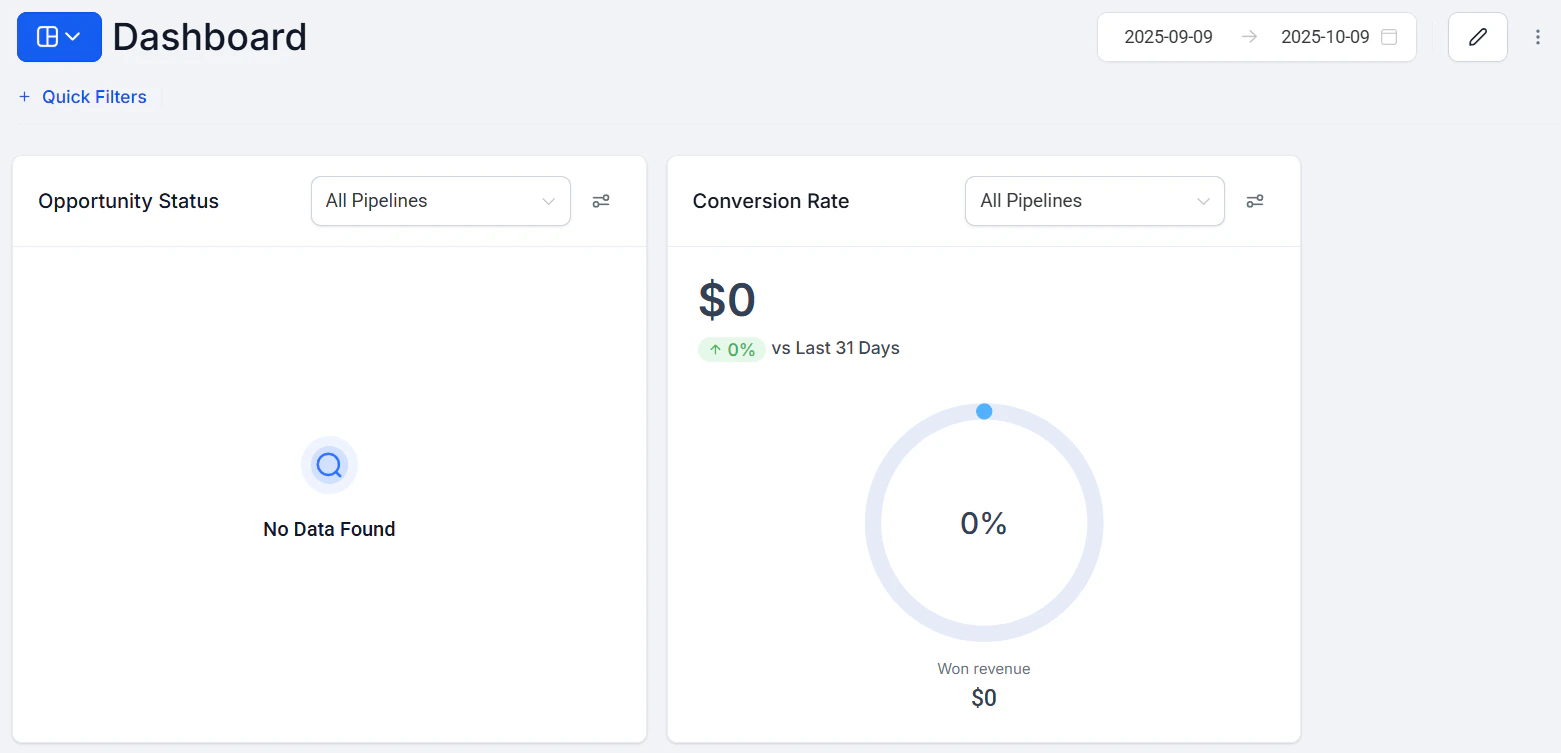Screen dimensions: 1561x753
Task: Open All Pipelines dropdown for Conversion Rate
Action: coord(1094,201)
